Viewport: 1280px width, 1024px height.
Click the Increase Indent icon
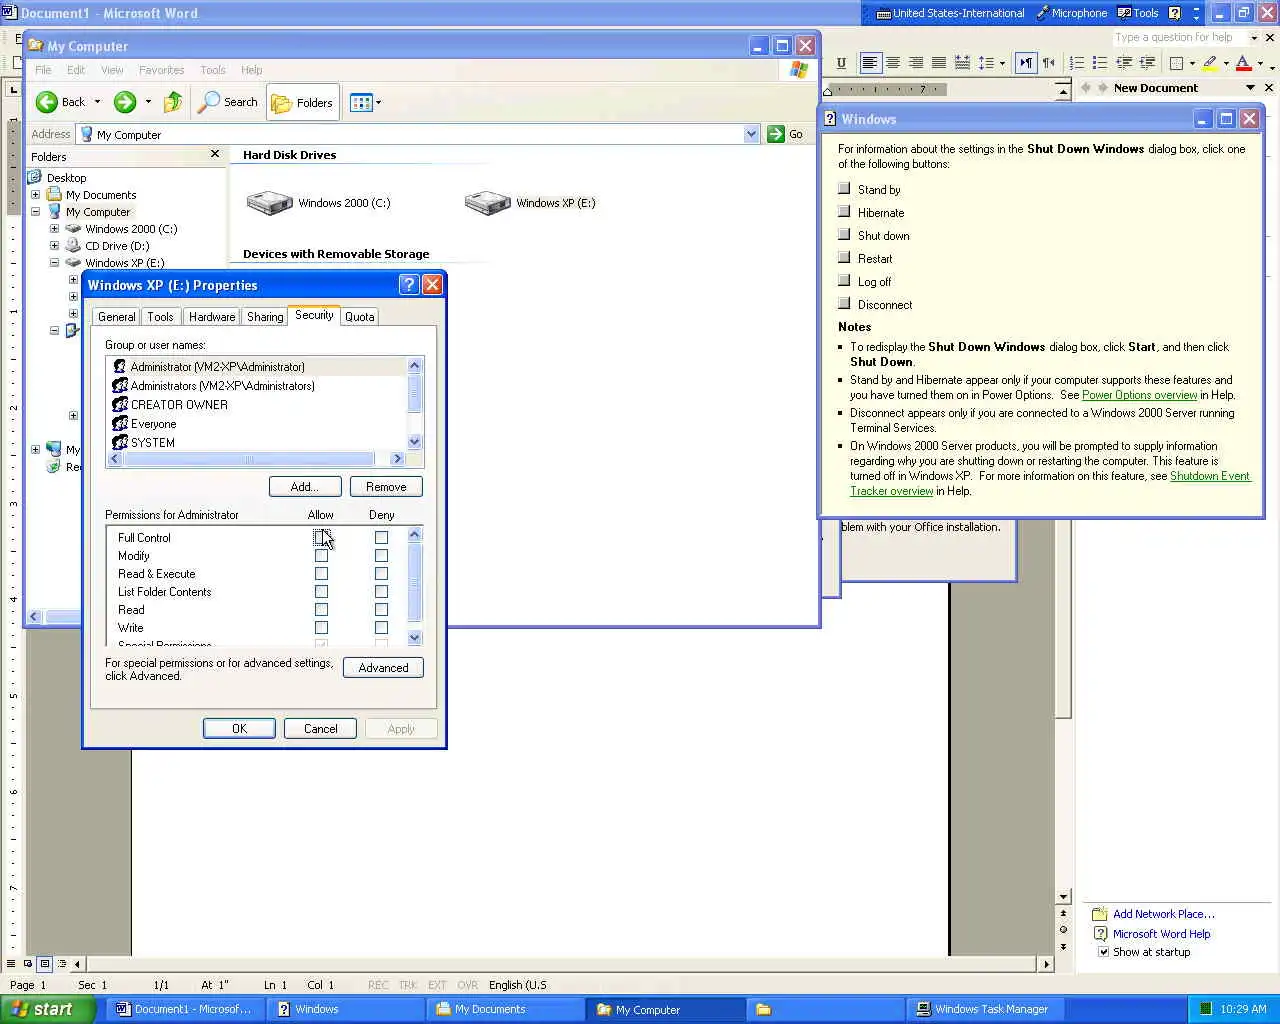[1147, 63]
